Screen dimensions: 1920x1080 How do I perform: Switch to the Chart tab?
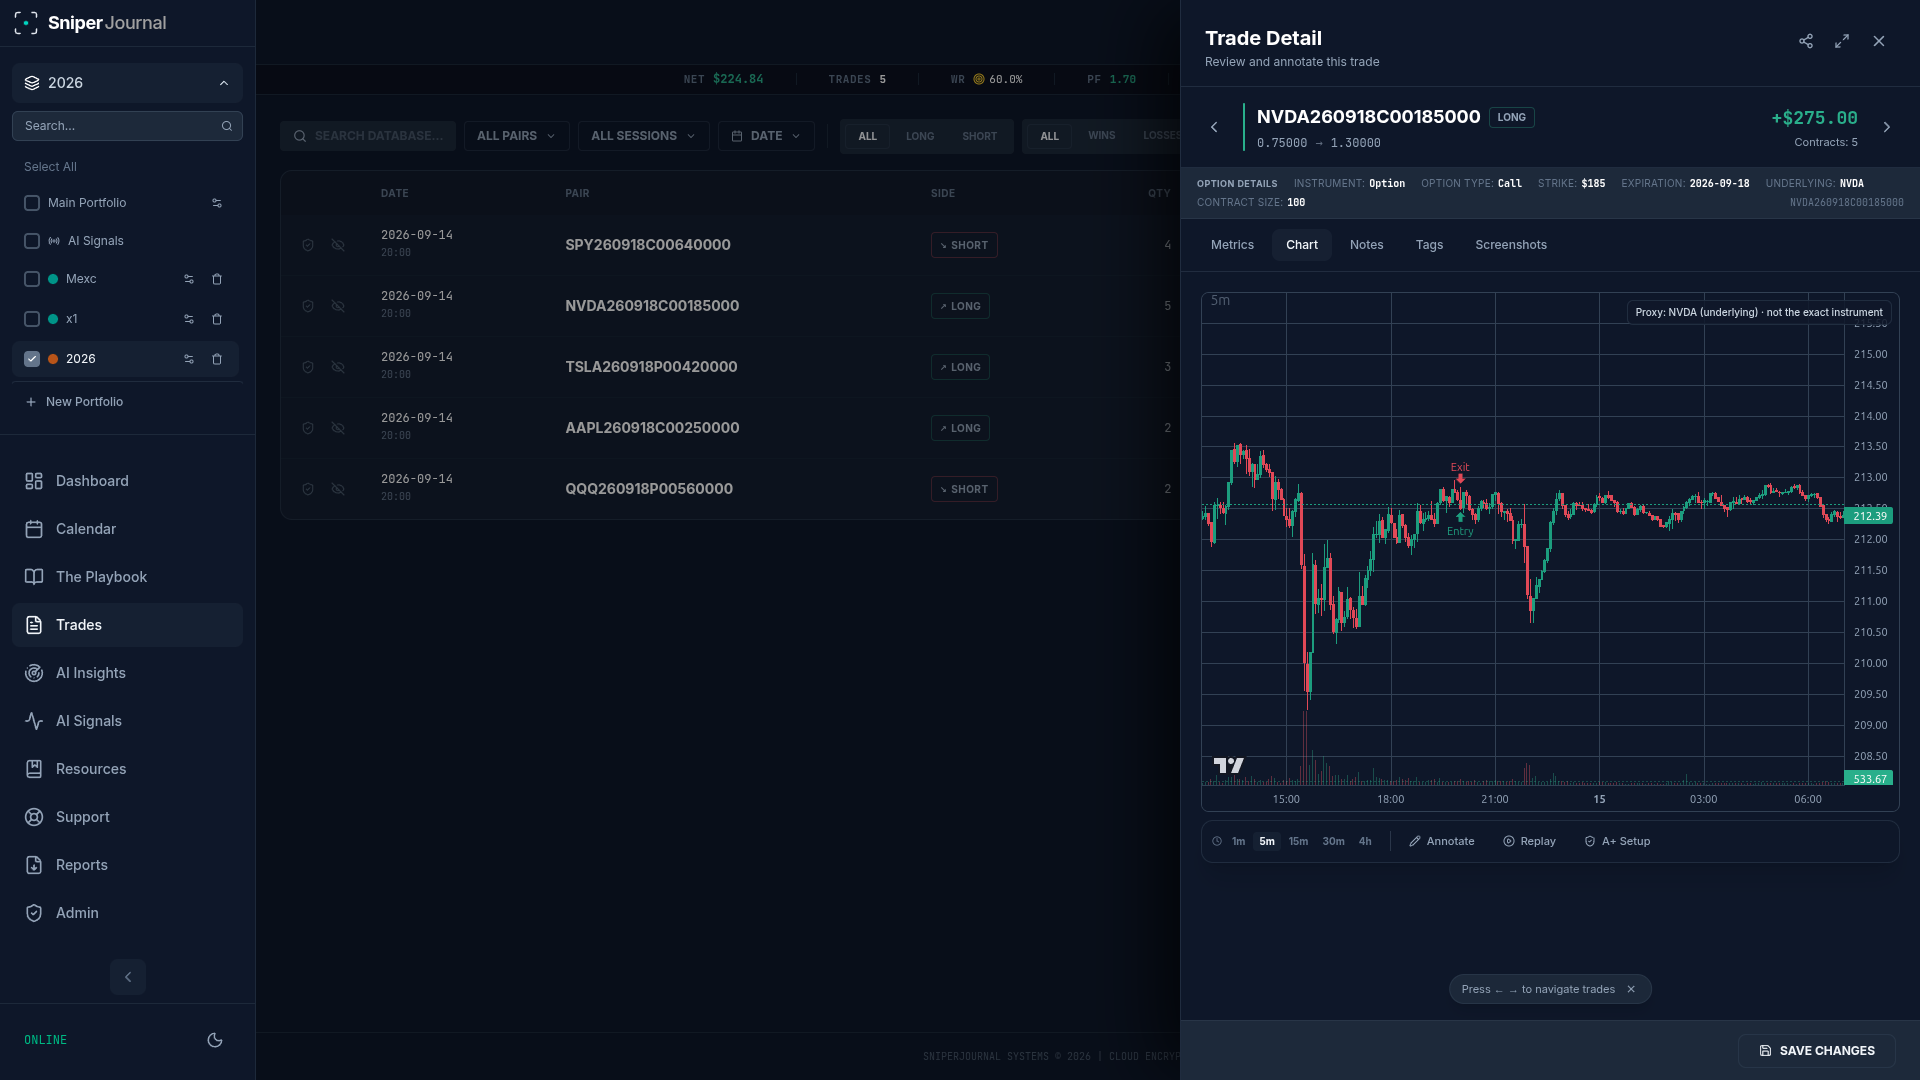(1302, 245)
